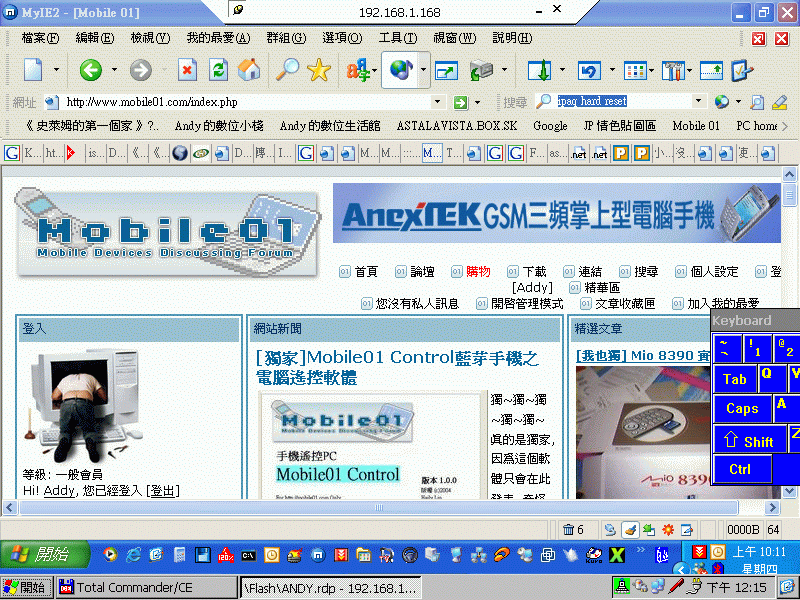Open the search engine globe icon
The height and width of the screenshot is (600, 800).
(x=721, y=102)
